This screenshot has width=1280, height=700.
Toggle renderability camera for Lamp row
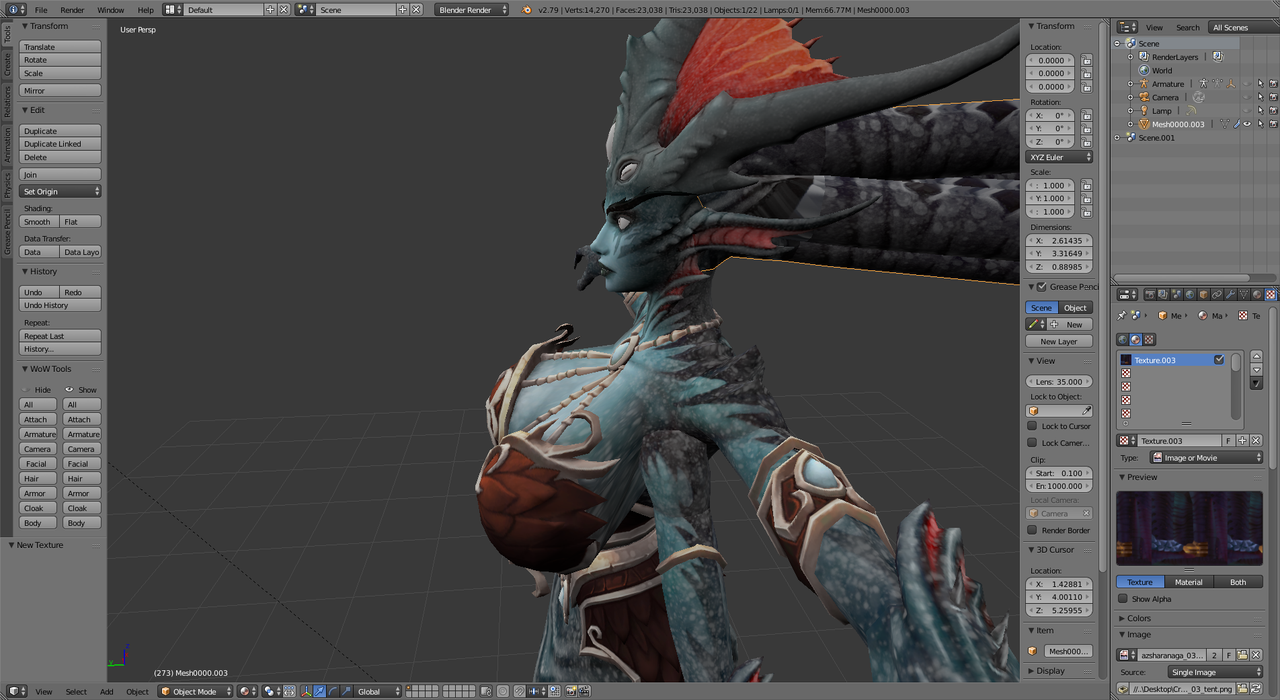tap(1273, 111)
